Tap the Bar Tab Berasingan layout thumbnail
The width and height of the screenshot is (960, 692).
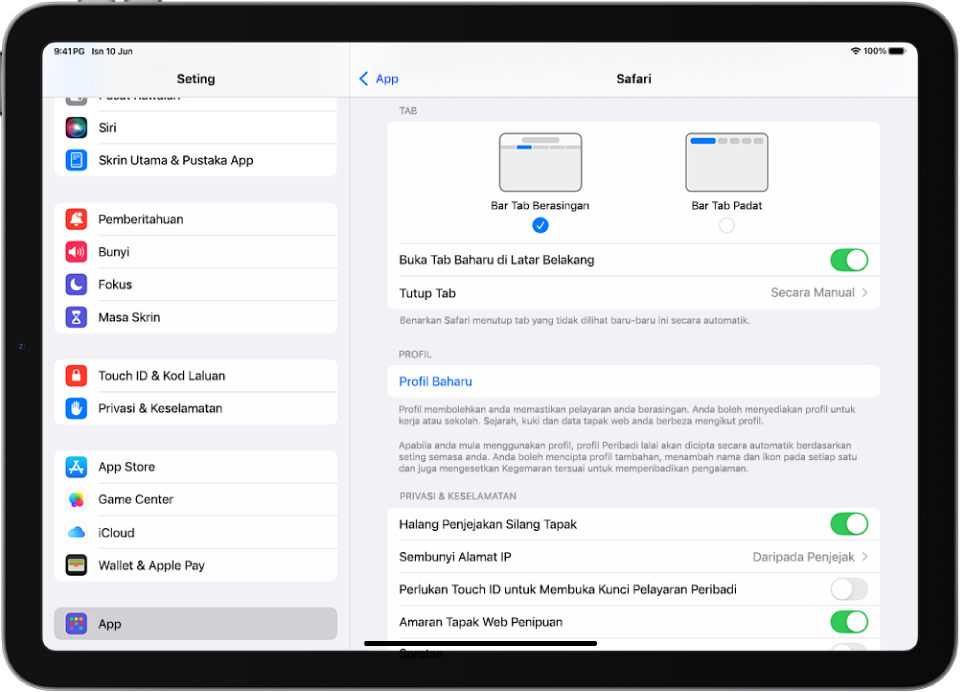point(540,162)
